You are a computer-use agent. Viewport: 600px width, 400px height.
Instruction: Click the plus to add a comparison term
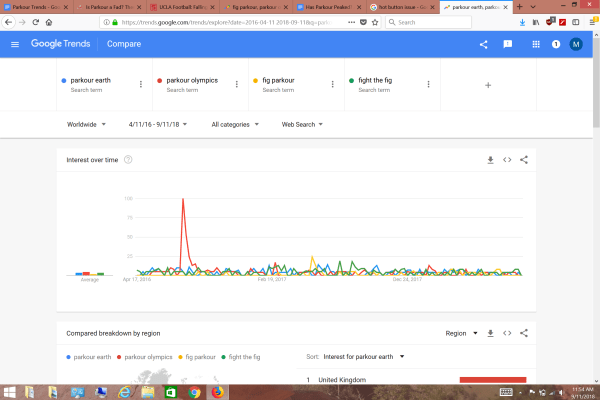coord(488,85)
